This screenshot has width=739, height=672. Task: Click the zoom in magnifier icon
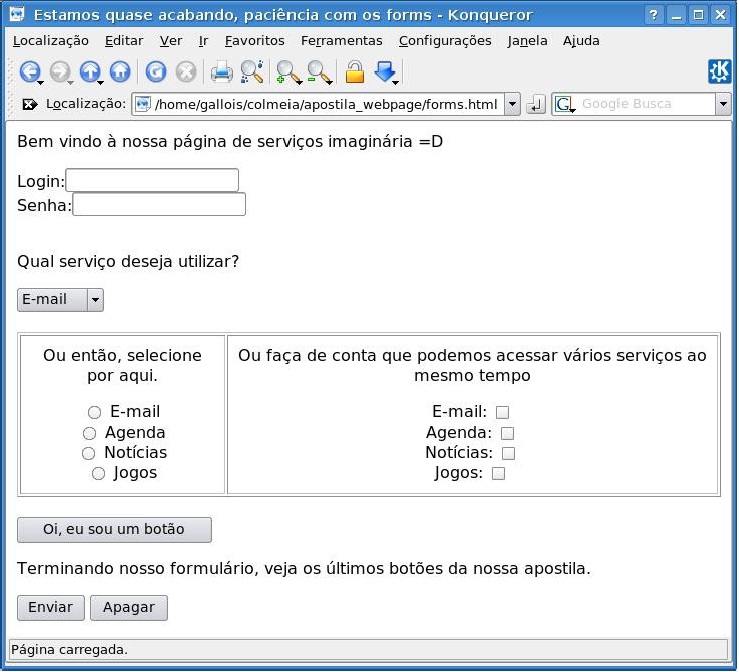(x=288, y=71)
